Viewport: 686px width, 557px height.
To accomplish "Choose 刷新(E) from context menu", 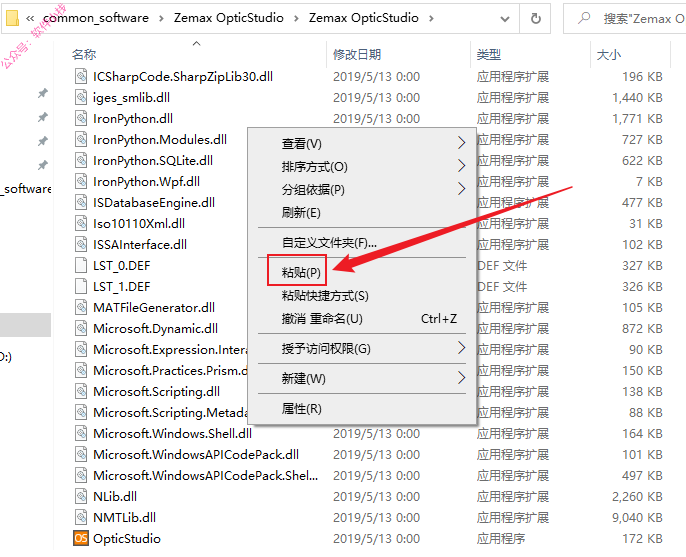I will 301,213.
